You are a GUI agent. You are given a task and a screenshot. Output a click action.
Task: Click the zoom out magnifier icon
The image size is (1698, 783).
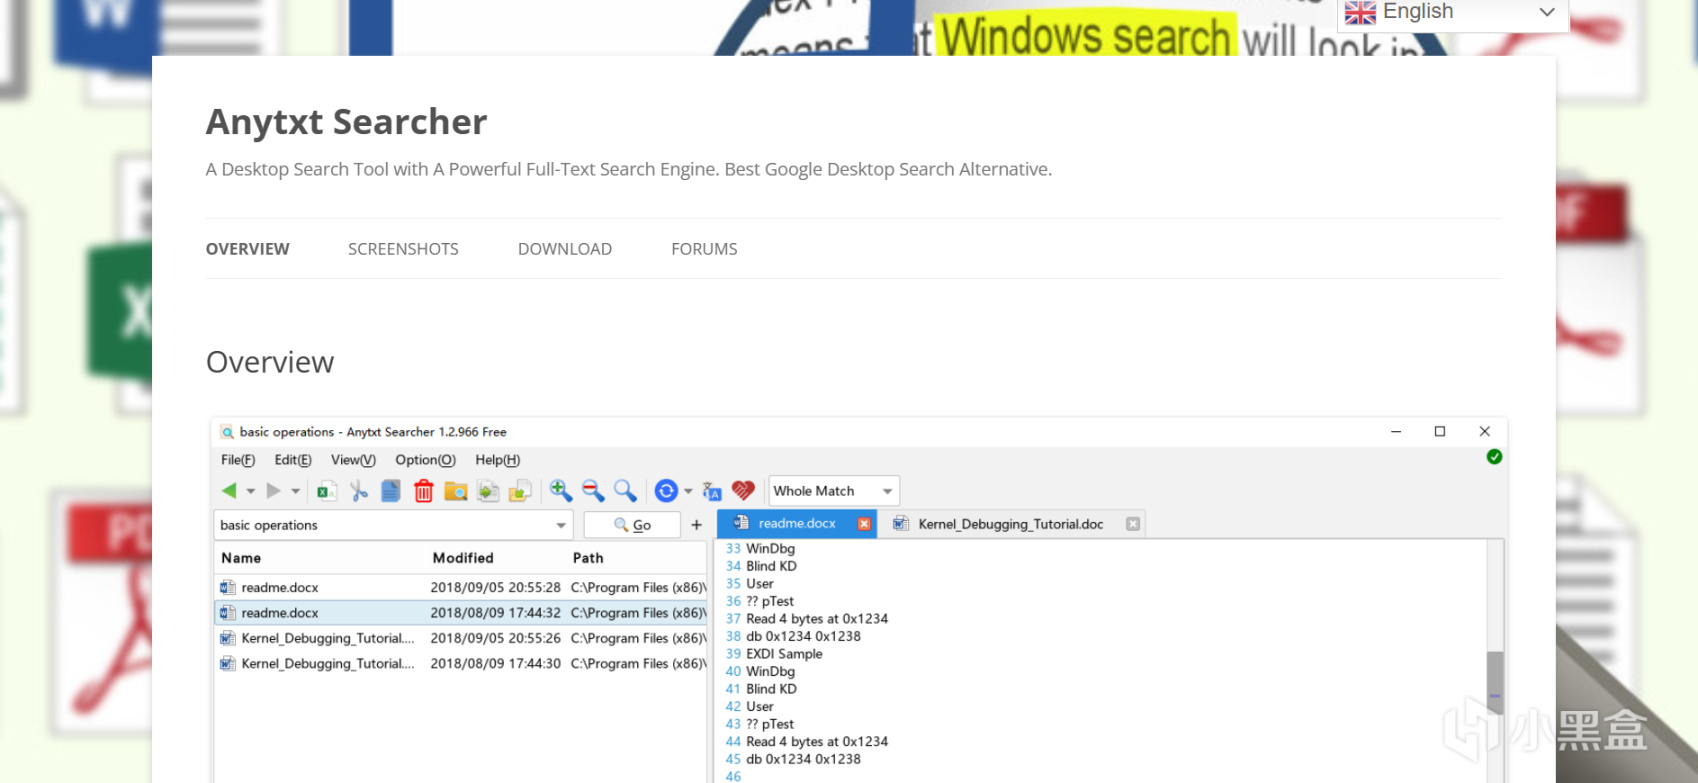[x=593, y=490]
